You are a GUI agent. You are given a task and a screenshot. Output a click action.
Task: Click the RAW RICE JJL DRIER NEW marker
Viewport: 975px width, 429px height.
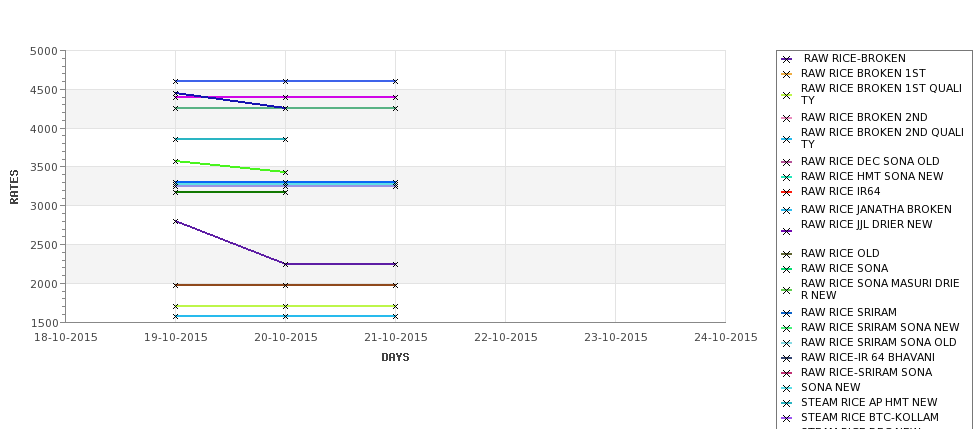pyautogui.click(x=786, y=231)
